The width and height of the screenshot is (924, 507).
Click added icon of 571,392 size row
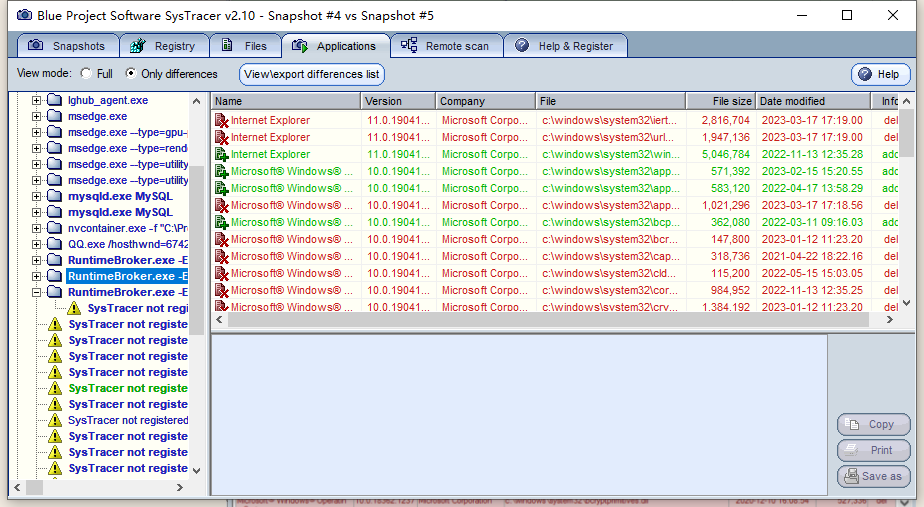[222, 172]
